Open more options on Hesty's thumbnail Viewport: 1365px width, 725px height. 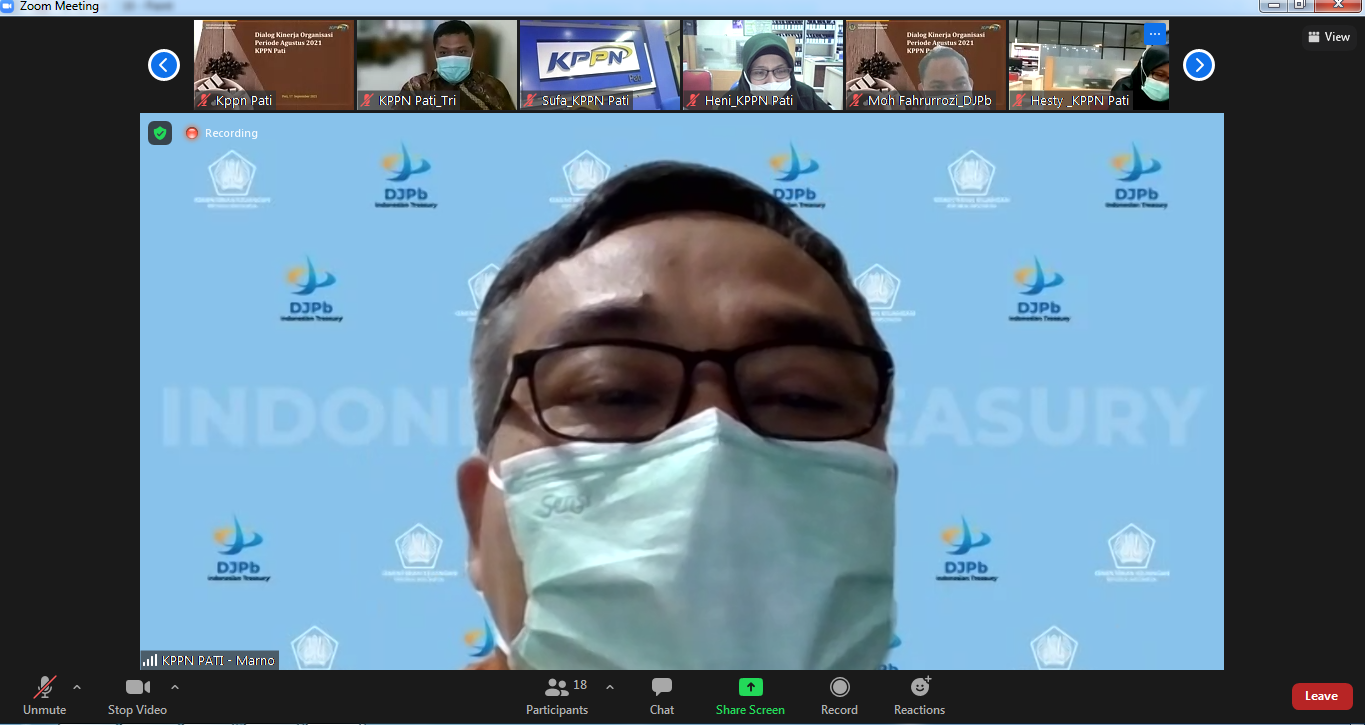(x=1155, y=34)
